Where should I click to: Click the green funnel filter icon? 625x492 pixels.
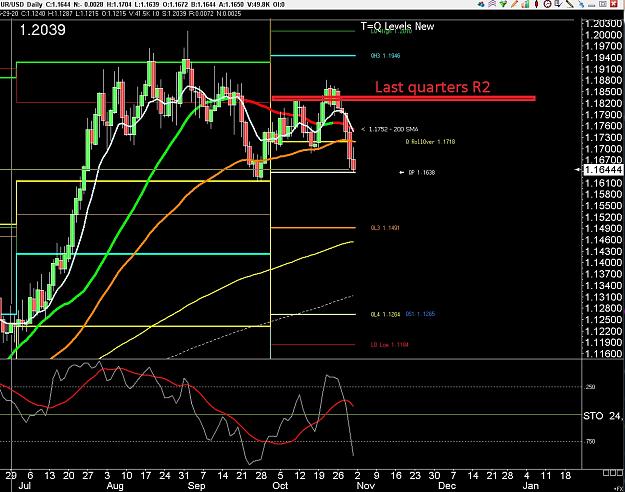[x=503, y=4]
